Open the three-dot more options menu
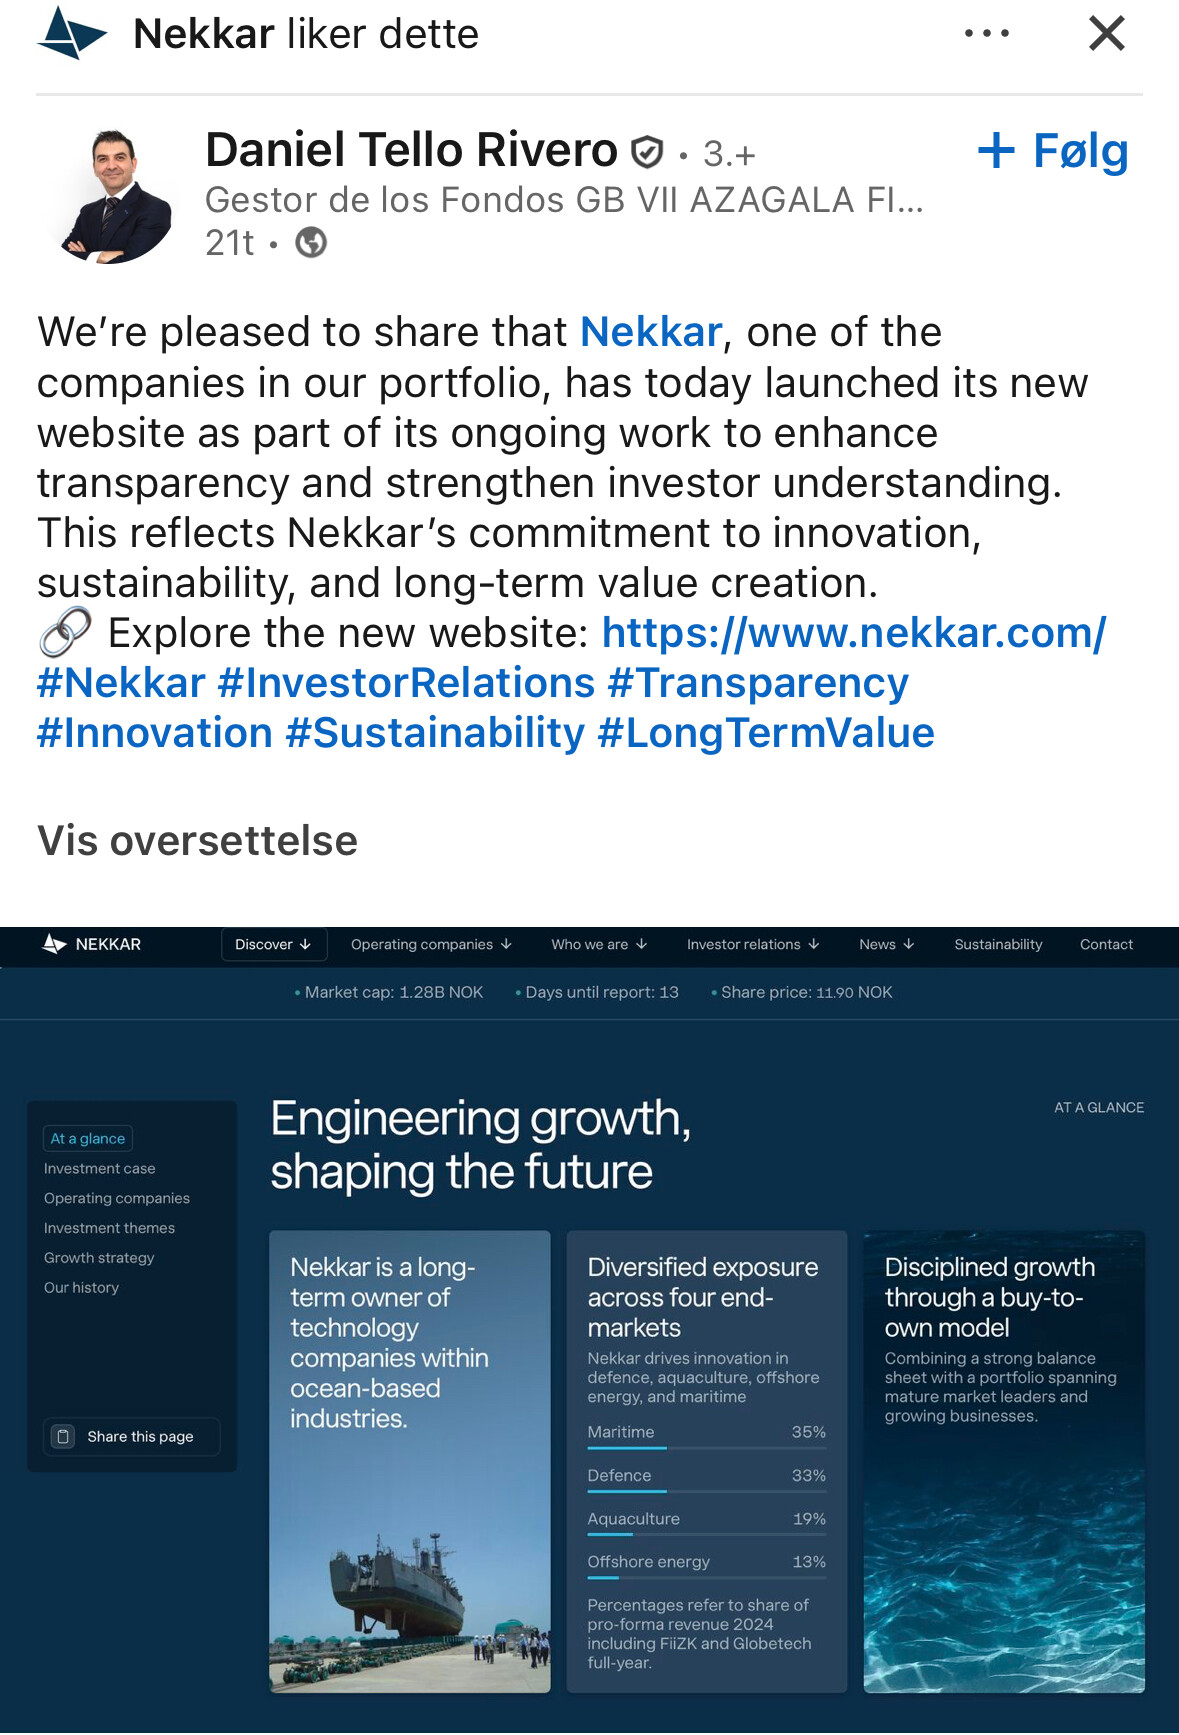This screenshot has height=1735, width=1179. click(x=986, y=34)
